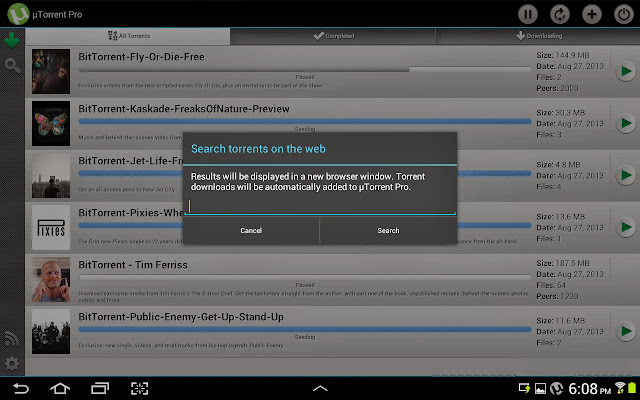Switch to the Downloading tab

tap(538, 36)
